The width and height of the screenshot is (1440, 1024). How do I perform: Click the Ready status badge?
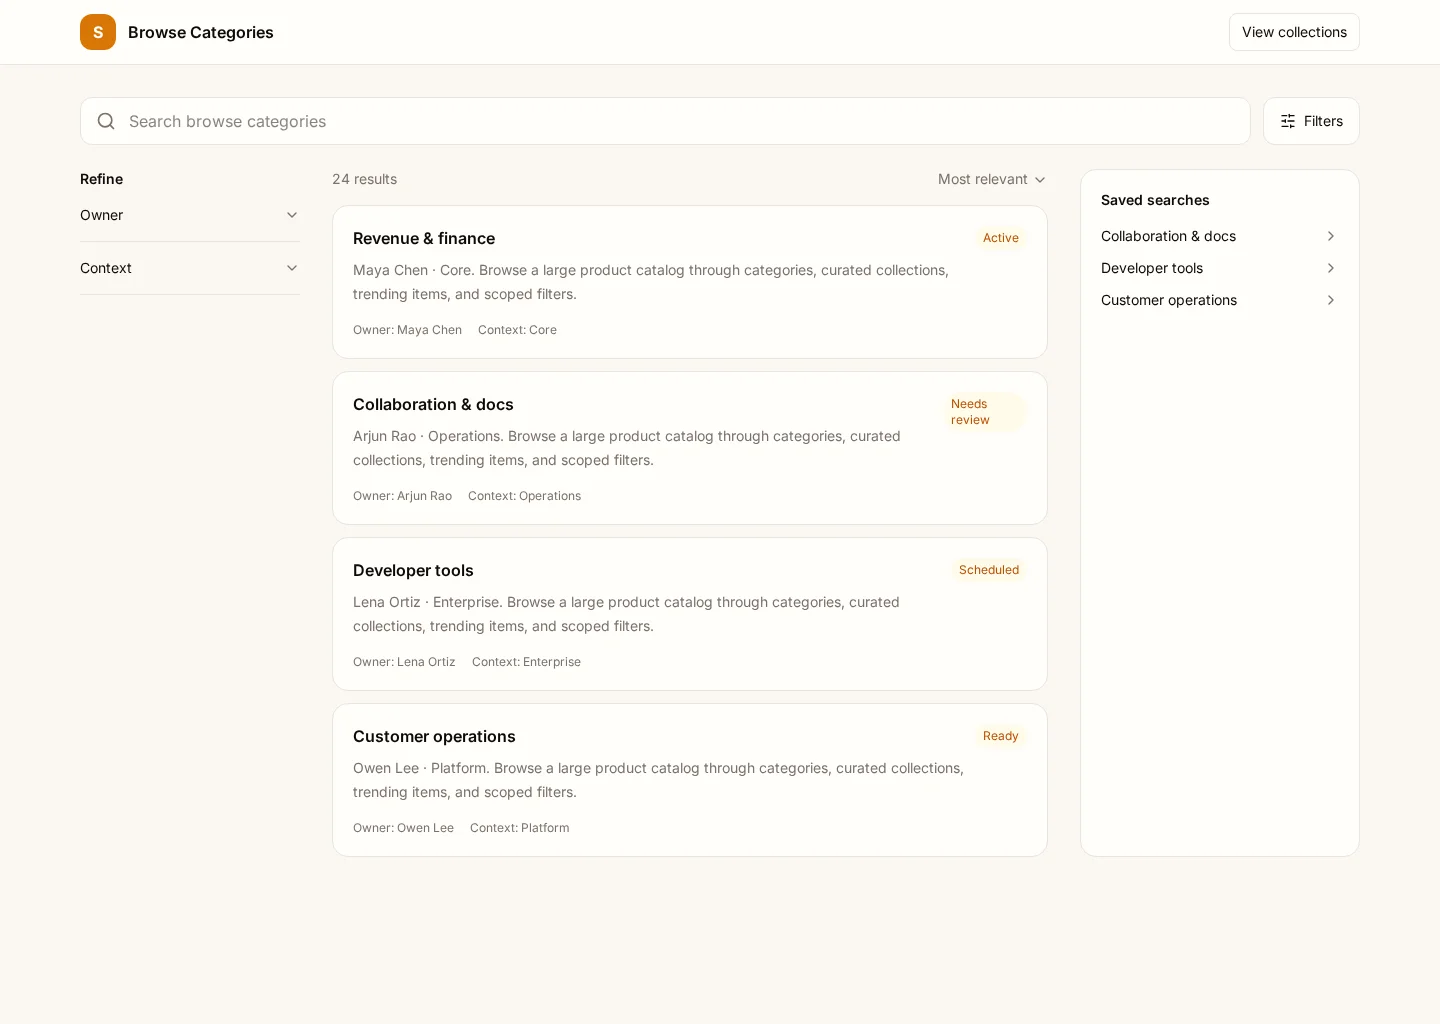point(1001,736)
